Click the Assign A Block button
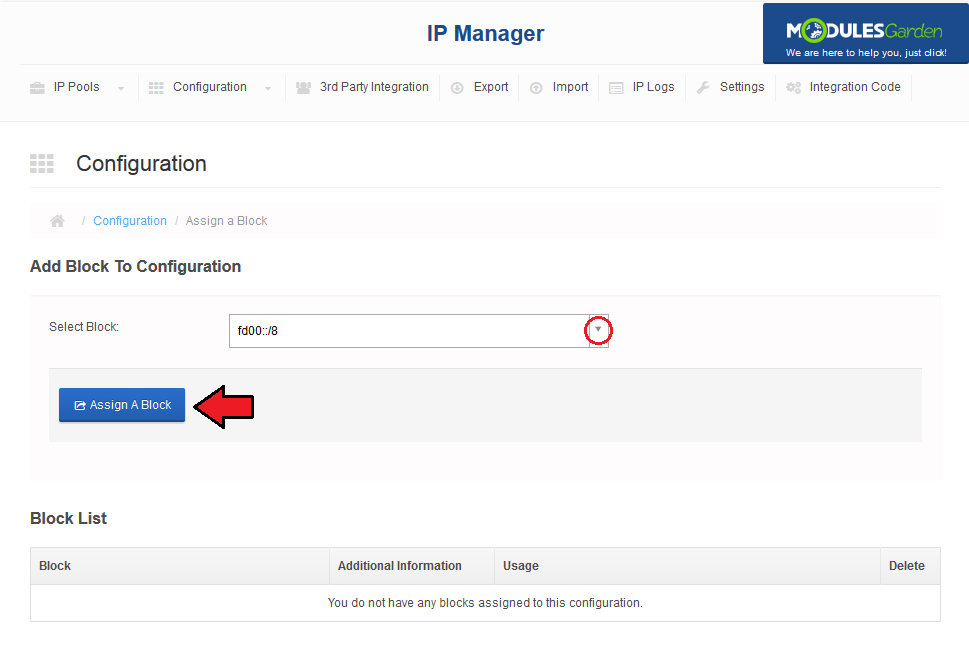Image resolution: width=969 pixels, height=669 pixels. tap(122, 405)
